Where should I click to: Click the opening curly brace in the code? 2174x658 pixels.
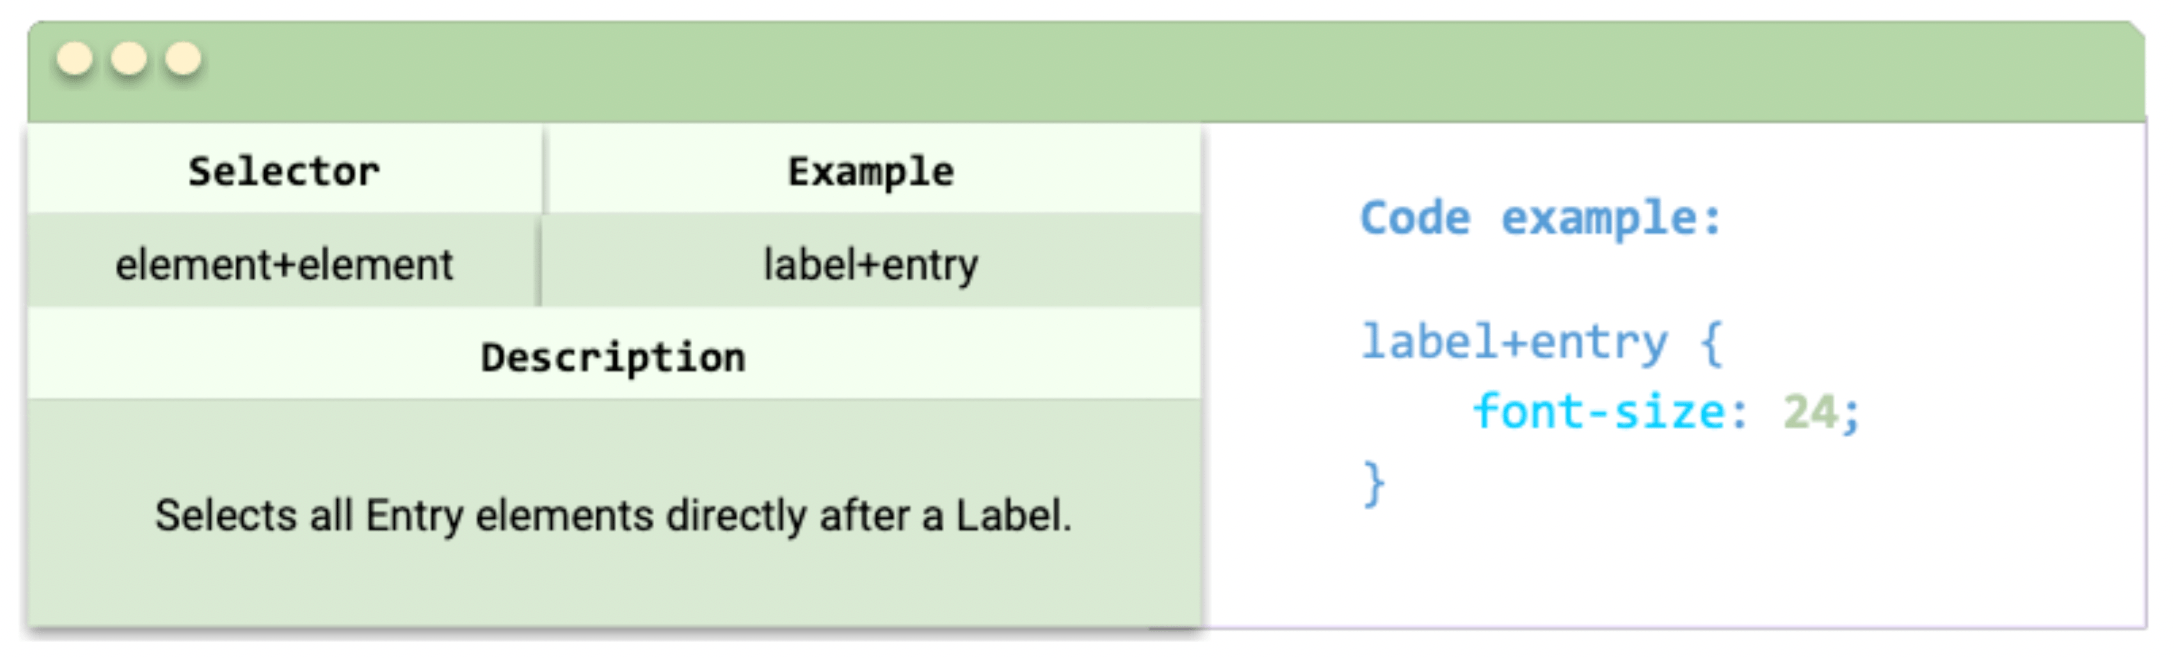[x=1711, y=343]
